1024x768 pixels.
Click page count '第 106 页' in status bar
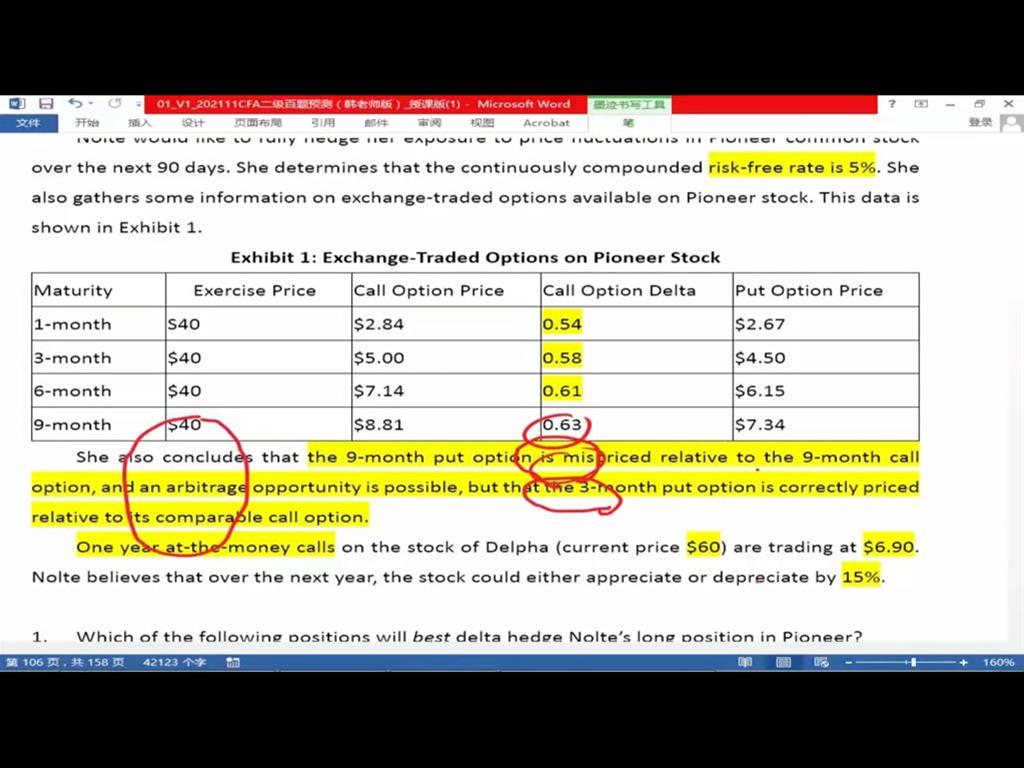pos(65,662)
